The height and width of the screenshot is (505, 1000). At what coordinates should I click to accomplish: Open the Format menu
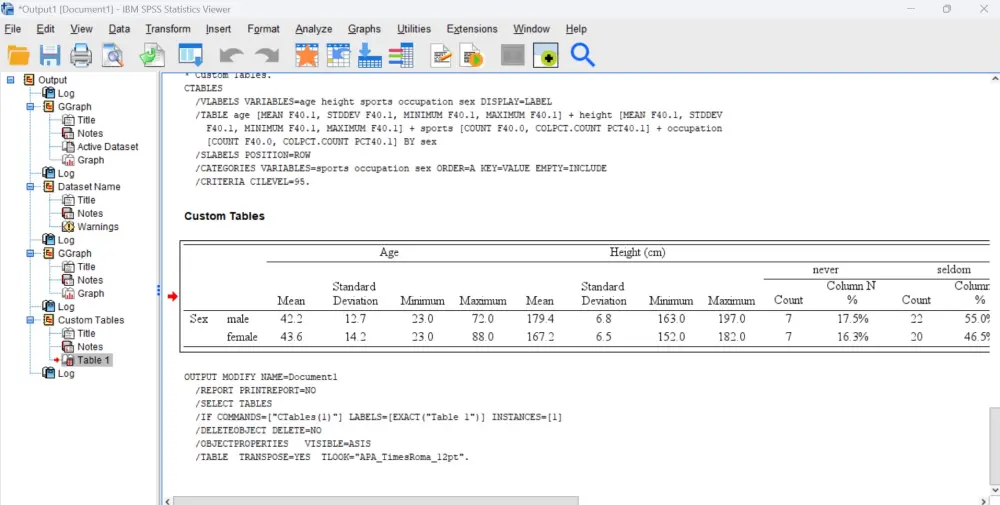[x=263, y=29]
